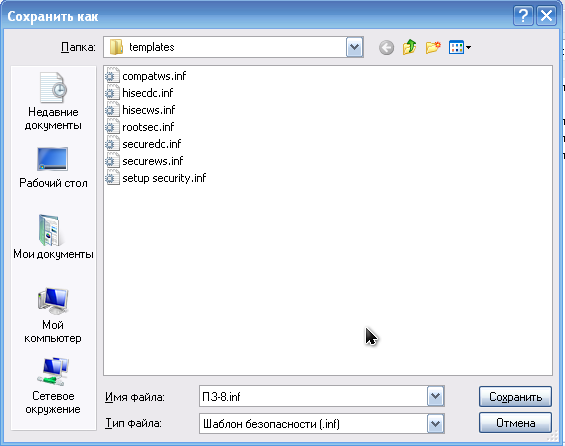This screenshot has height=446, width=565.
Task: Close the Сохранить как dialog
Action: pos(546,16)
